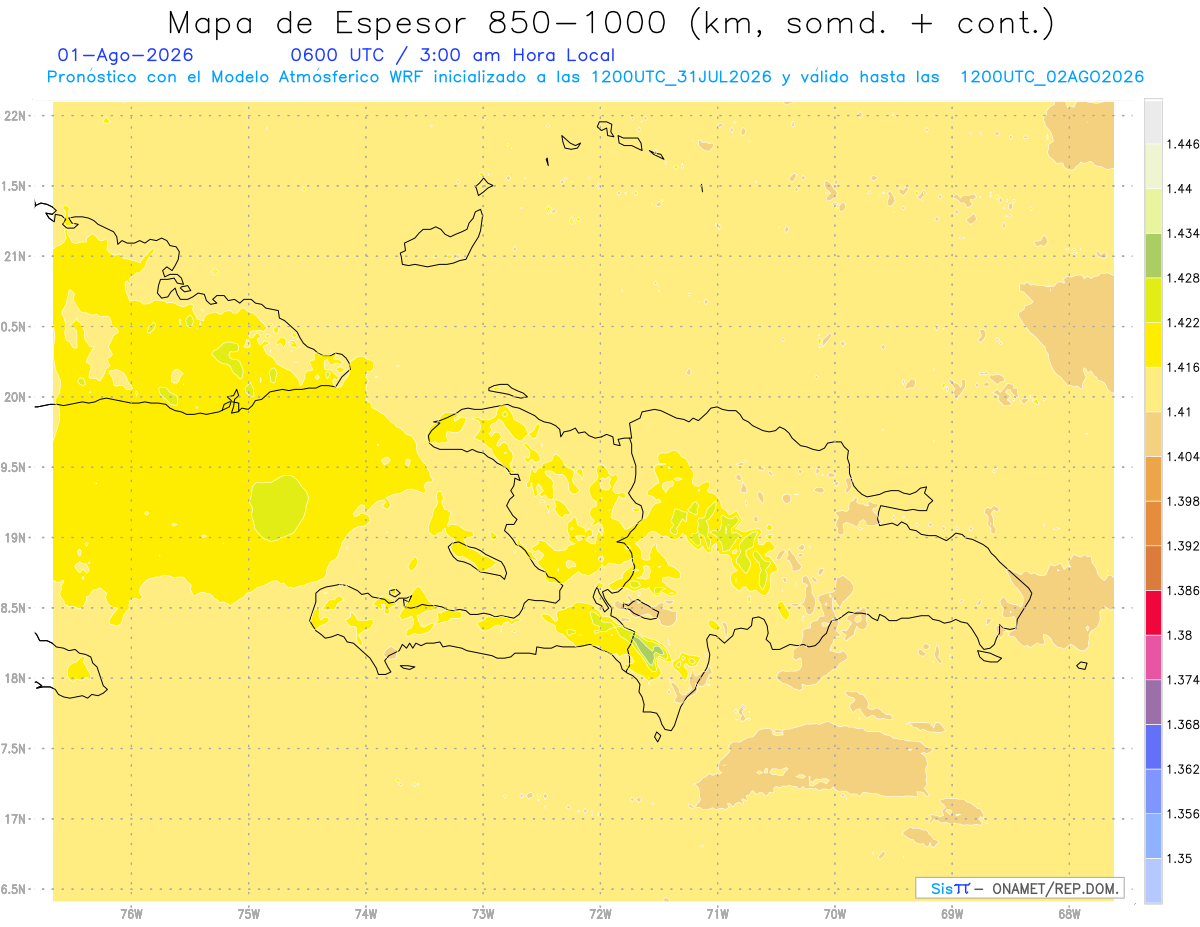Select the 1.356 colorbar value

point(1183,814)
